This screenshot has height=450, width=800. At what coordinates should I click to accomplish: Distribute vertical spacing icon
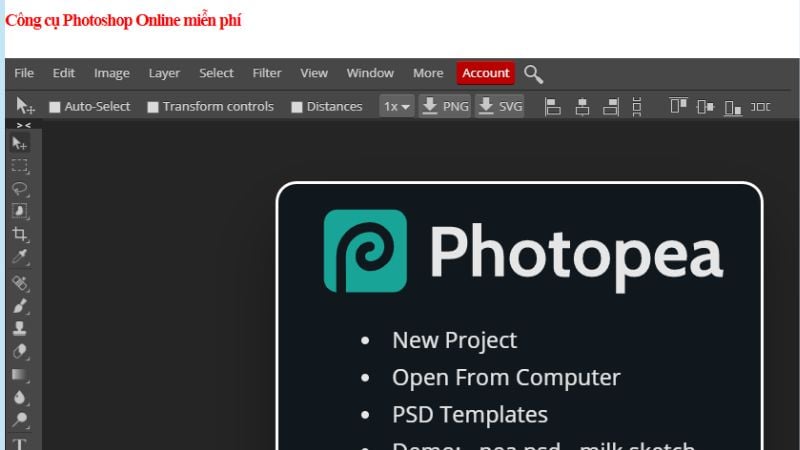click(637, 107)
